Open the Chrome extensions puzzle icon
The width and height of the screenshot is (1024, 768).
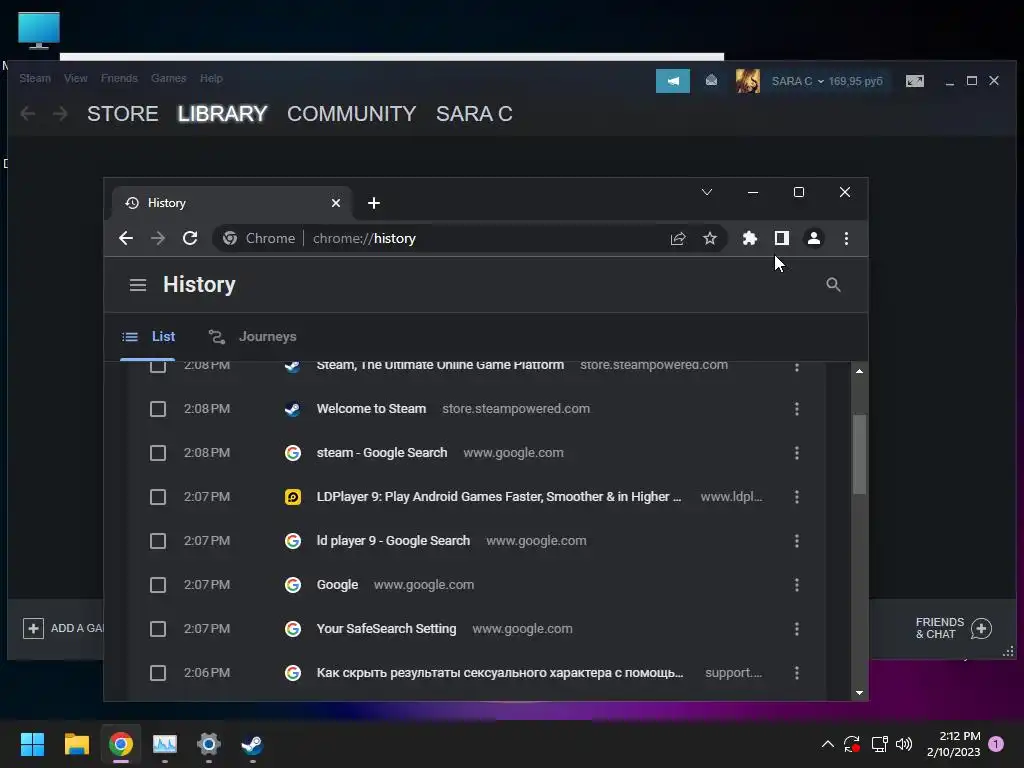point(750,238)
